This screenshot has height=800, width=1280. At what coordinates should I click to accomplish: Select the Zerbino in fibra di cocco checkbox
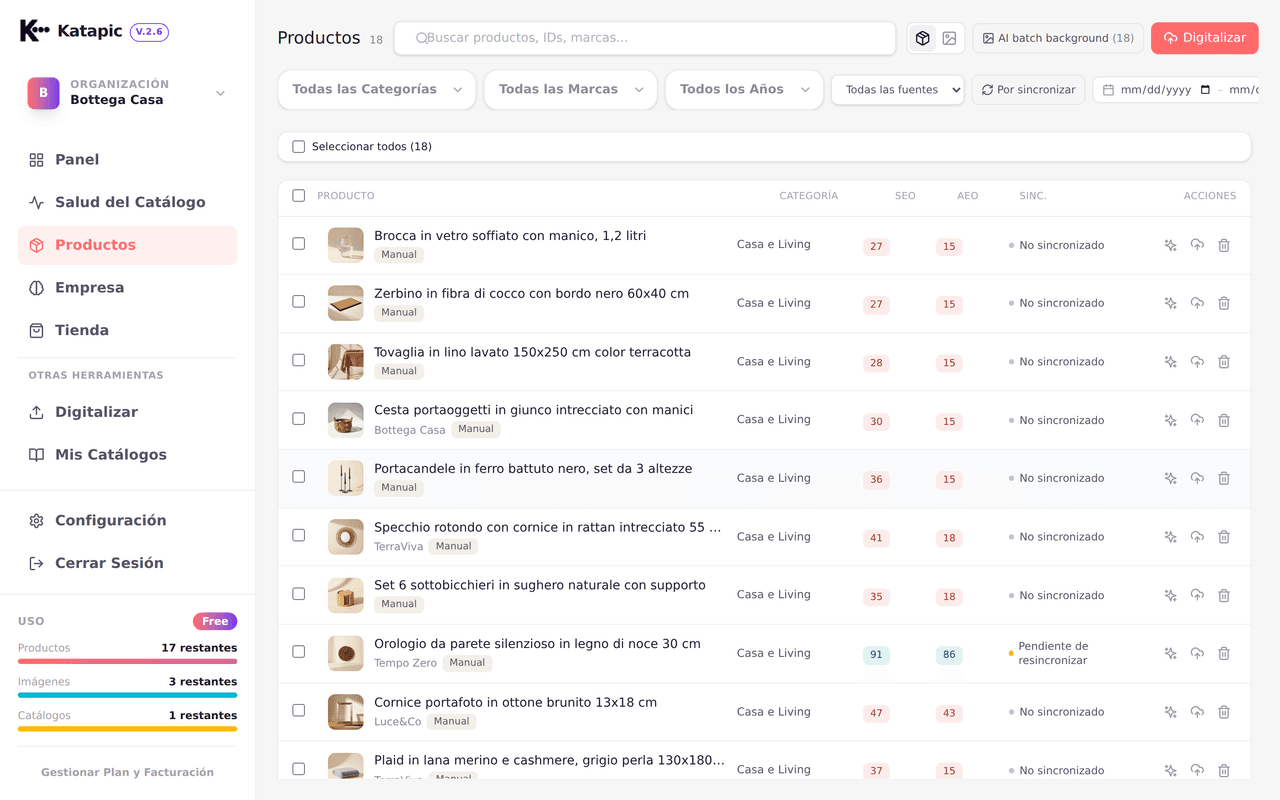[298, 301]
